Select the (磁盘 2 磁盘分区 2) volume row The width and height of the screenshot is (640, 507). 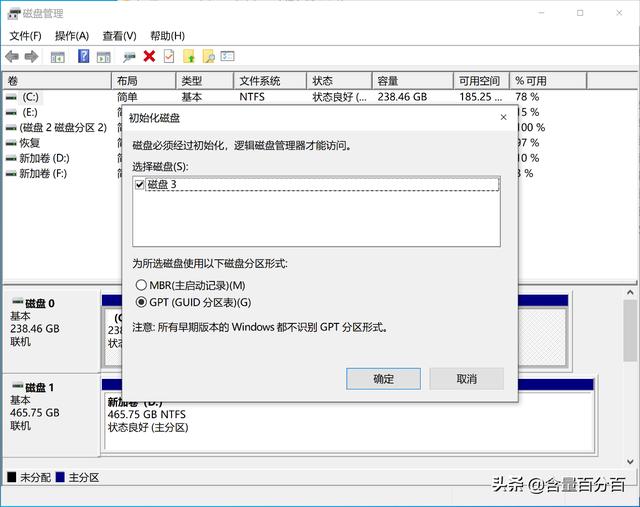click(63, 128)
